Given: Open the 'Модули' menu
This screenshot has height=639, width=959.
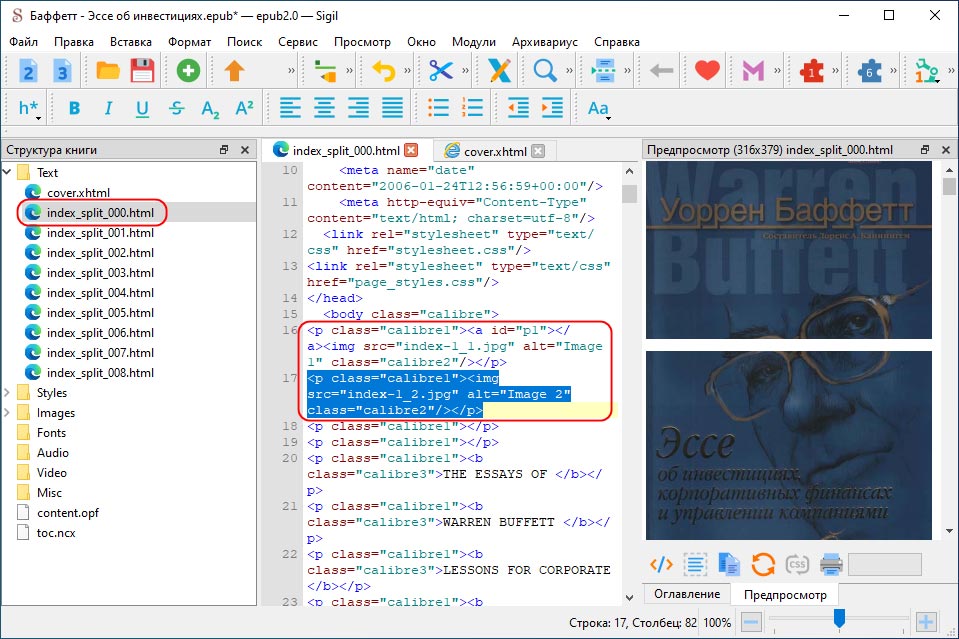Looking at the screenshot, I should point(474,42).
